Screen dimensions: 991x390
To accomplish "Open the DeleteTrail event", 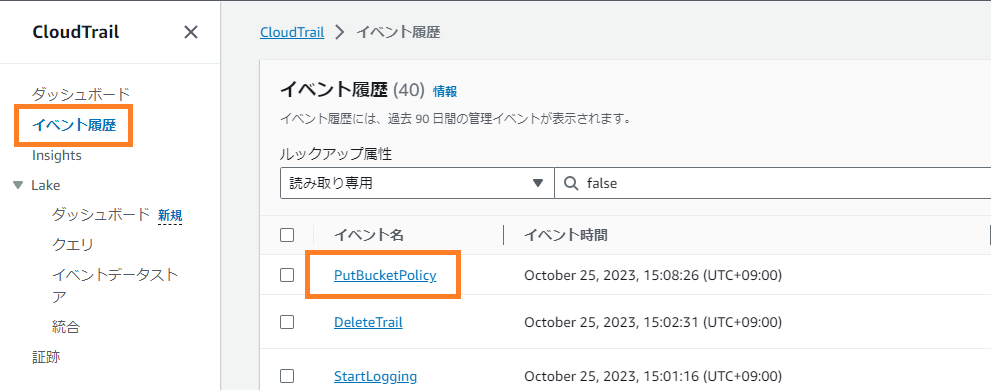I will (368, 322).
